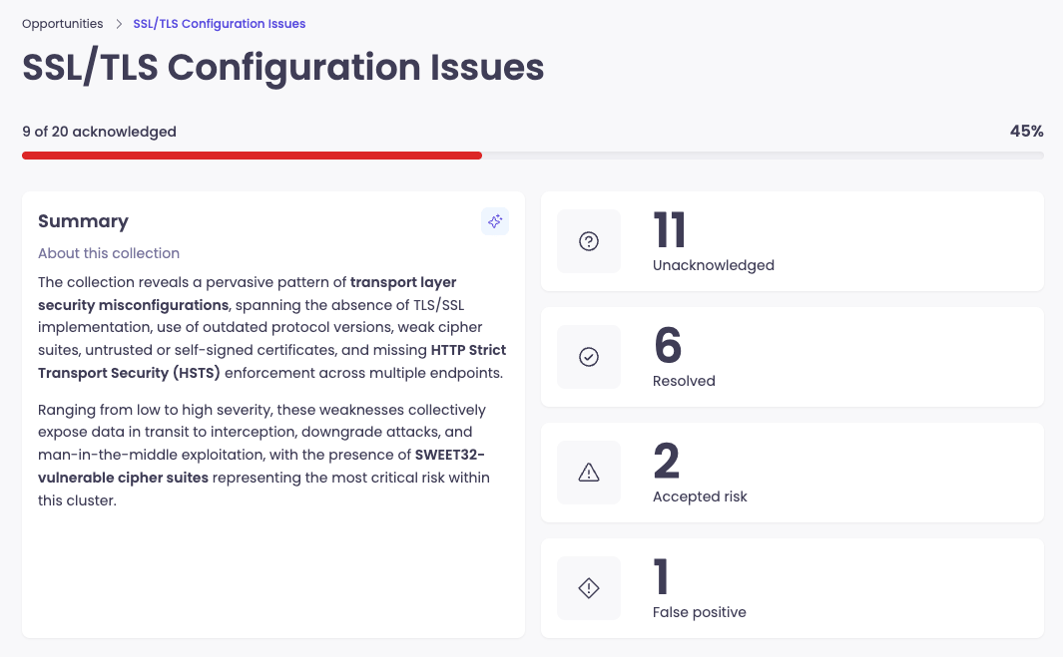Open the SSL/TLS Configuration Issues breadcrumb link
The width and height of the screenshot is (1063, 657).
tap(219, 23)
